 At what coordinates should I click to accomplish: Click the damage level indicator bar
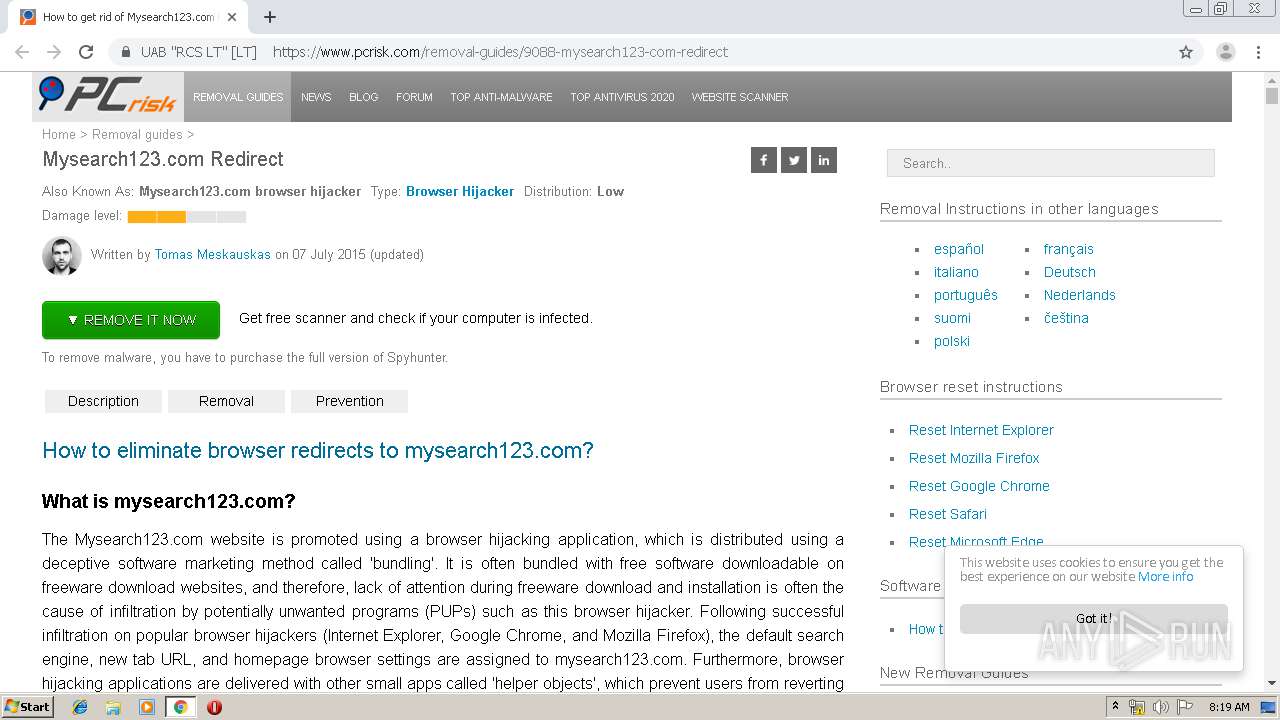(x=187, y=217)
